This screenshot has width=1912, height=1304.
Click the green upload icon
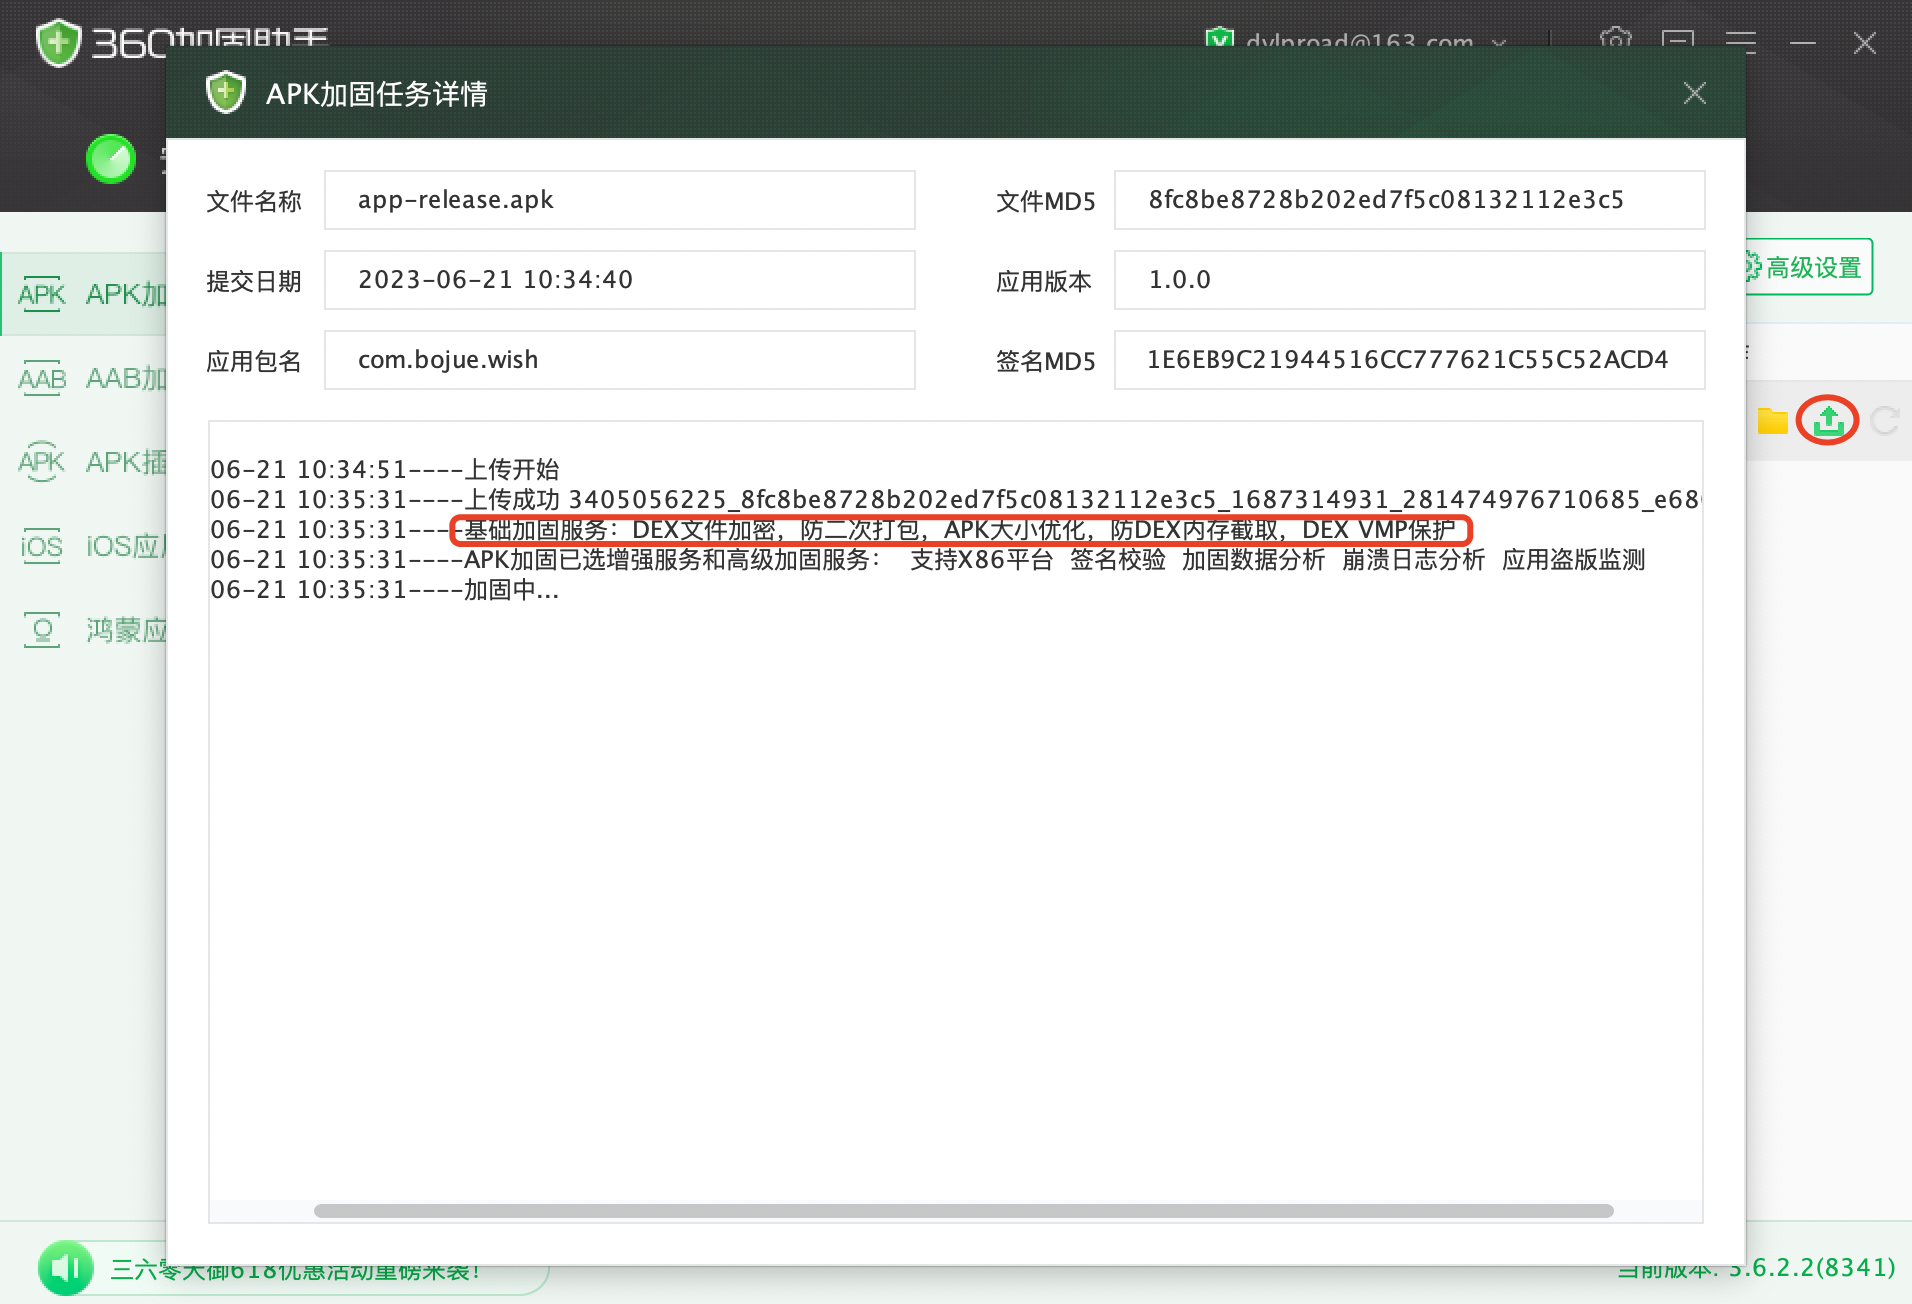coord(1828,421)
